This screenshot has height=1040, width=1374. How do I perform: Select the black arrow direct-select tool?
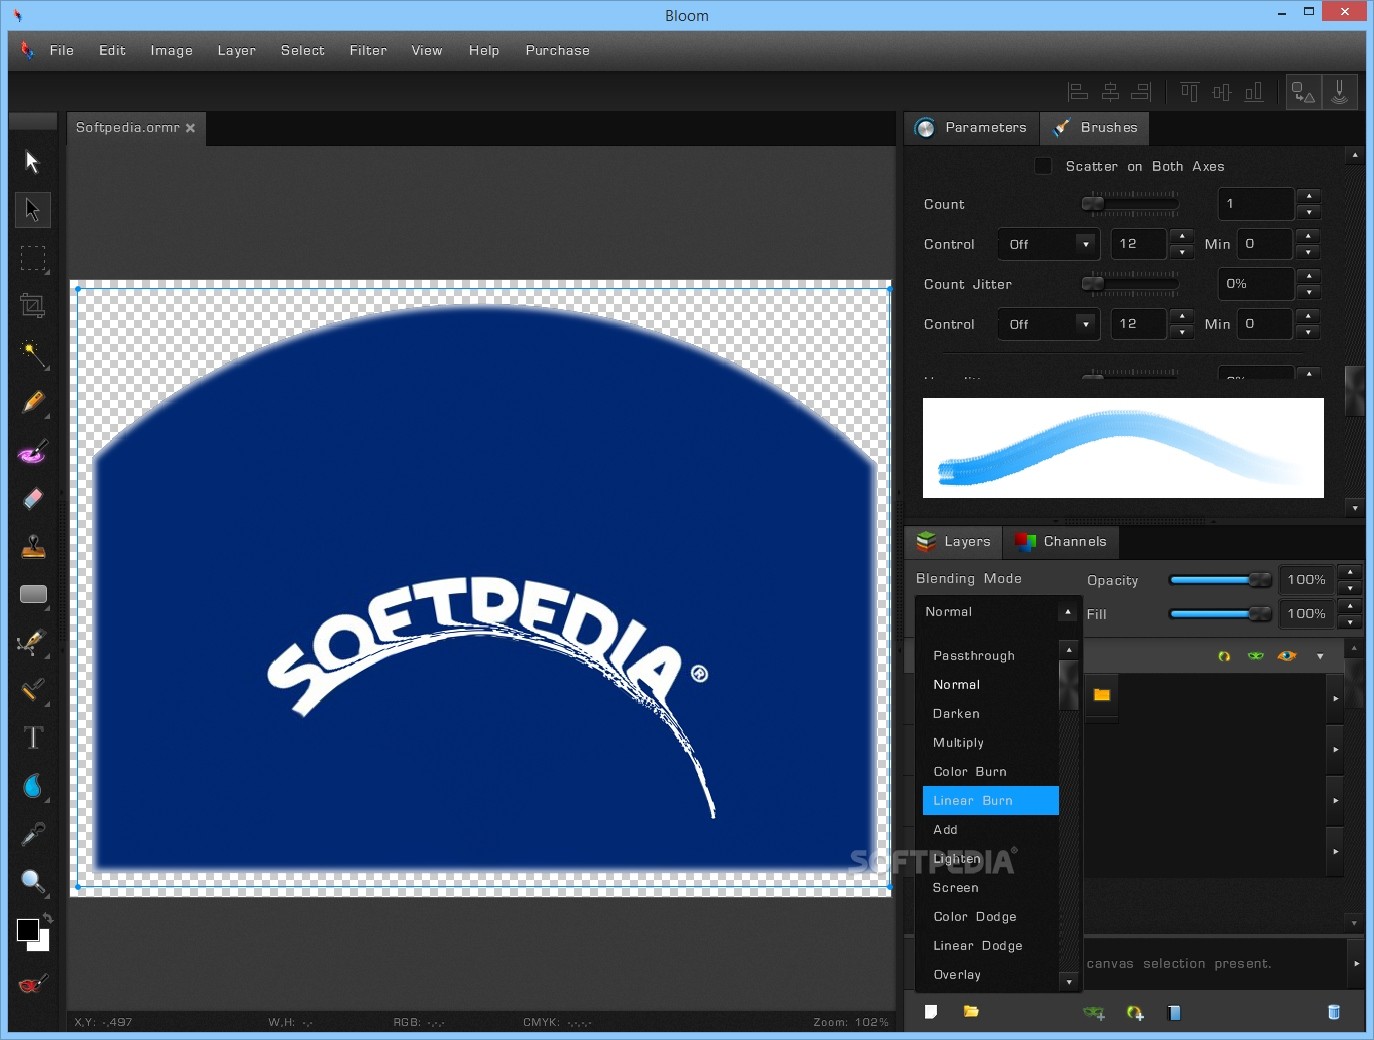tap(32, 210)
